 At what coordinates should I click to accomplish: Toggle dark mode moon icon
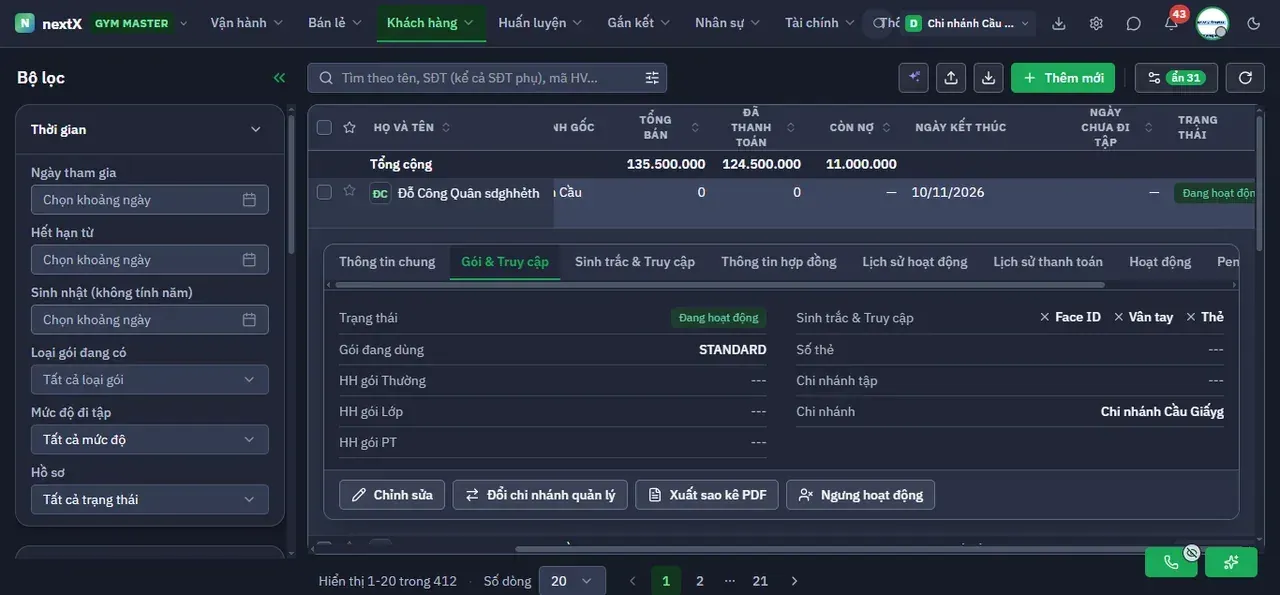click(1254, 23)
